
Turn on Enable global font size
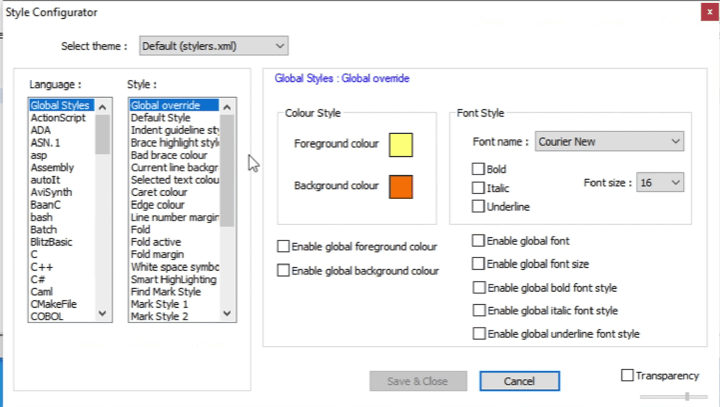tap(479, 264)
